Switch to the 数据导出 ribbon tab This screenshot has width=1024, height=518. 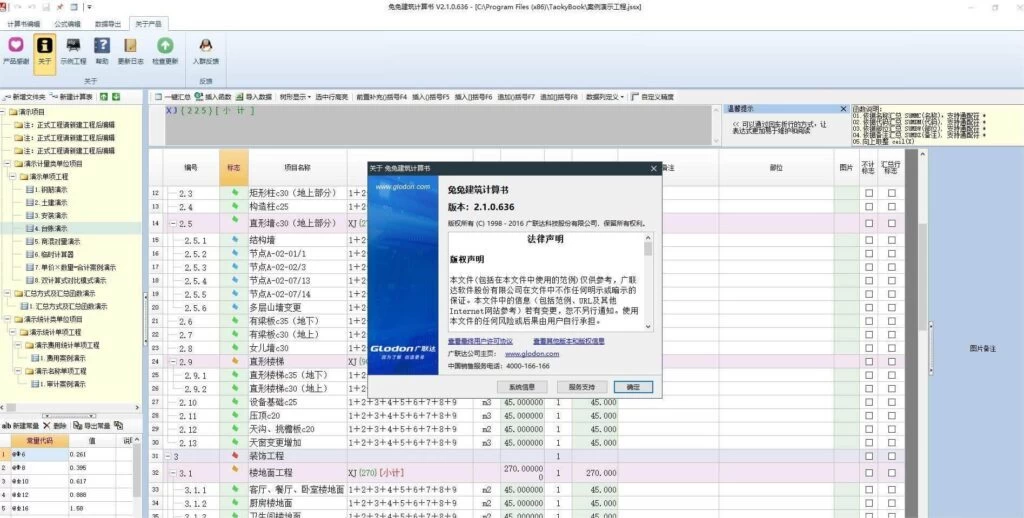click(108, 22)
